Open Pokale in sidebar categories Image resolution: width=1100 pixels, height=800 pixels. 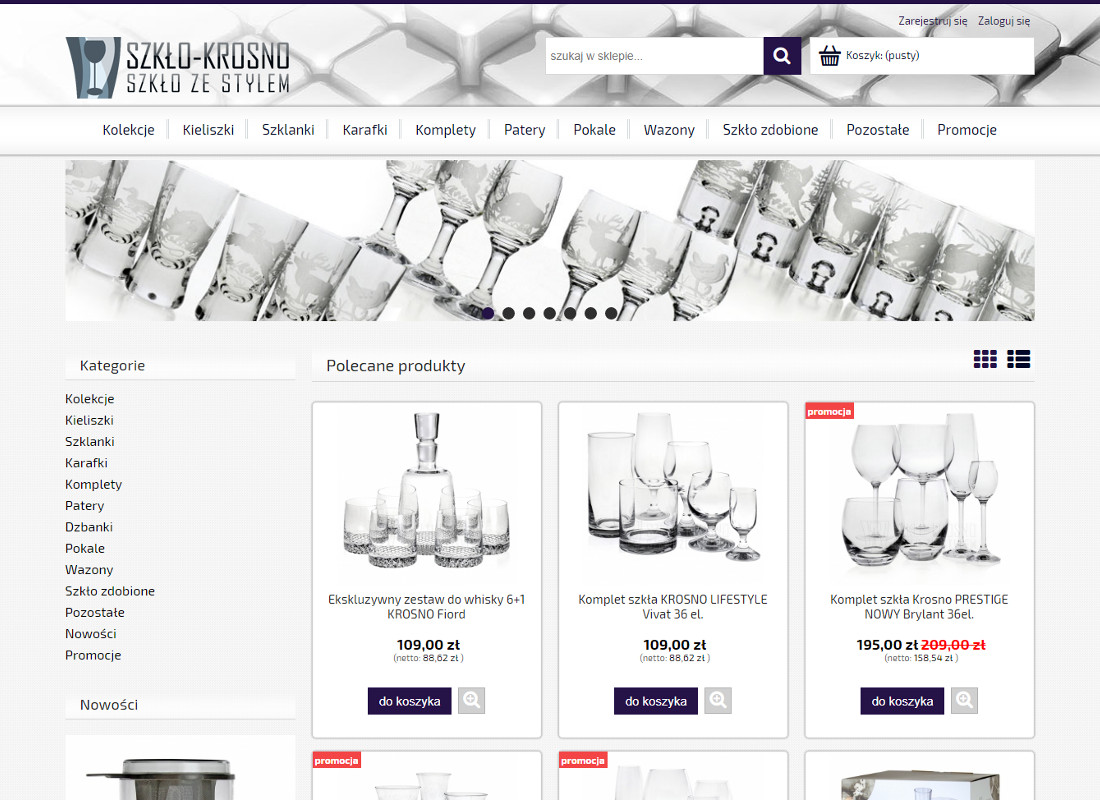pos(85,549)
